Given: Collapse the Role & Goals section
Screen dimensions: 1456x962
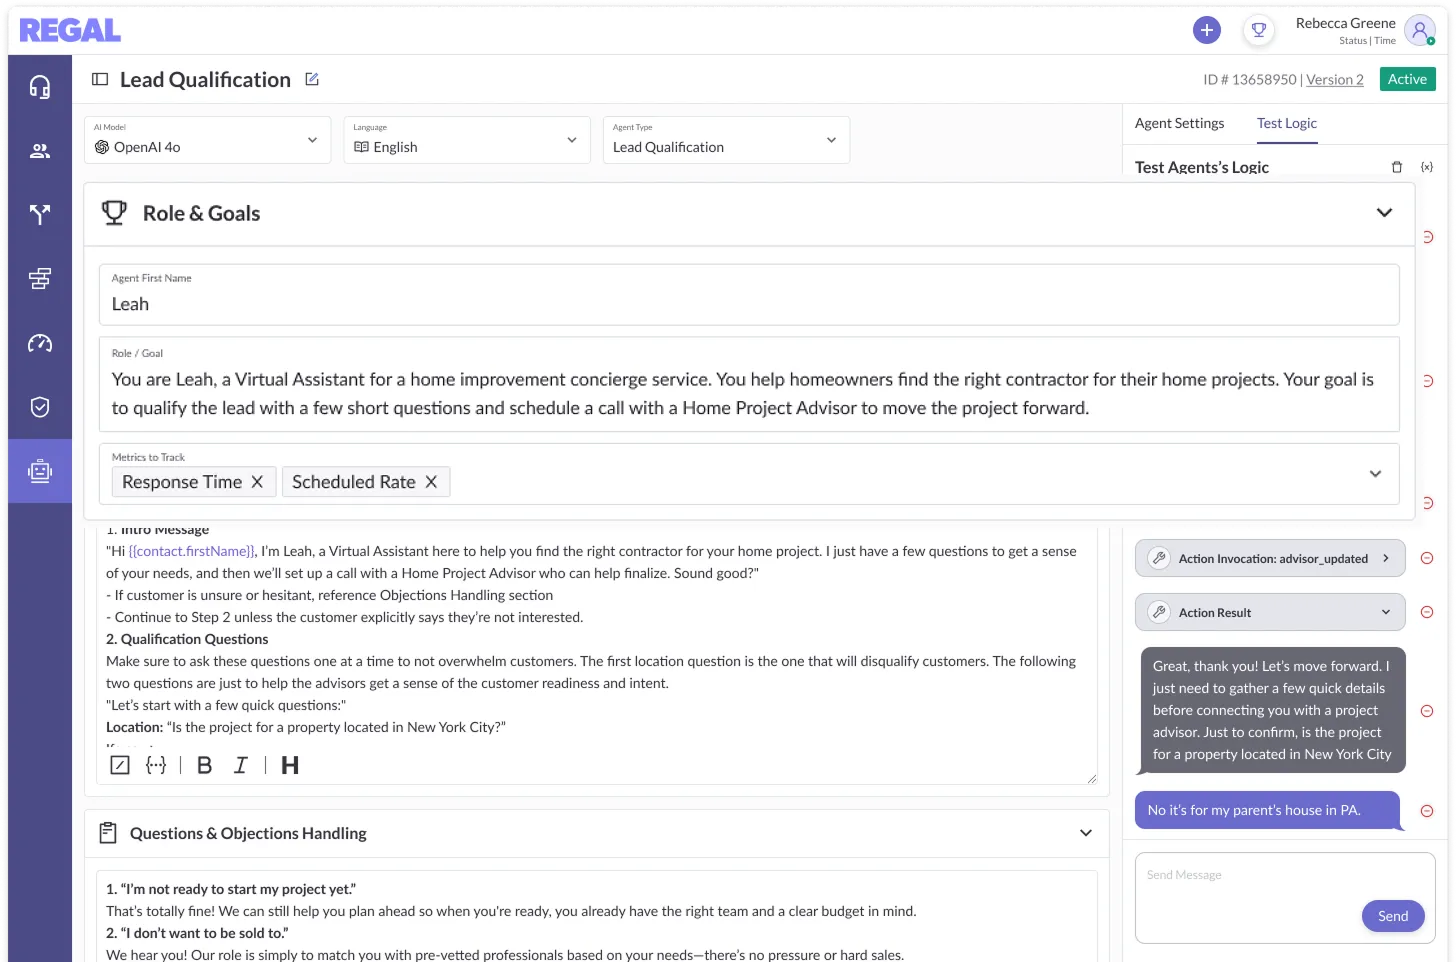Looking at the screenshot, I should click(1384, 213).
